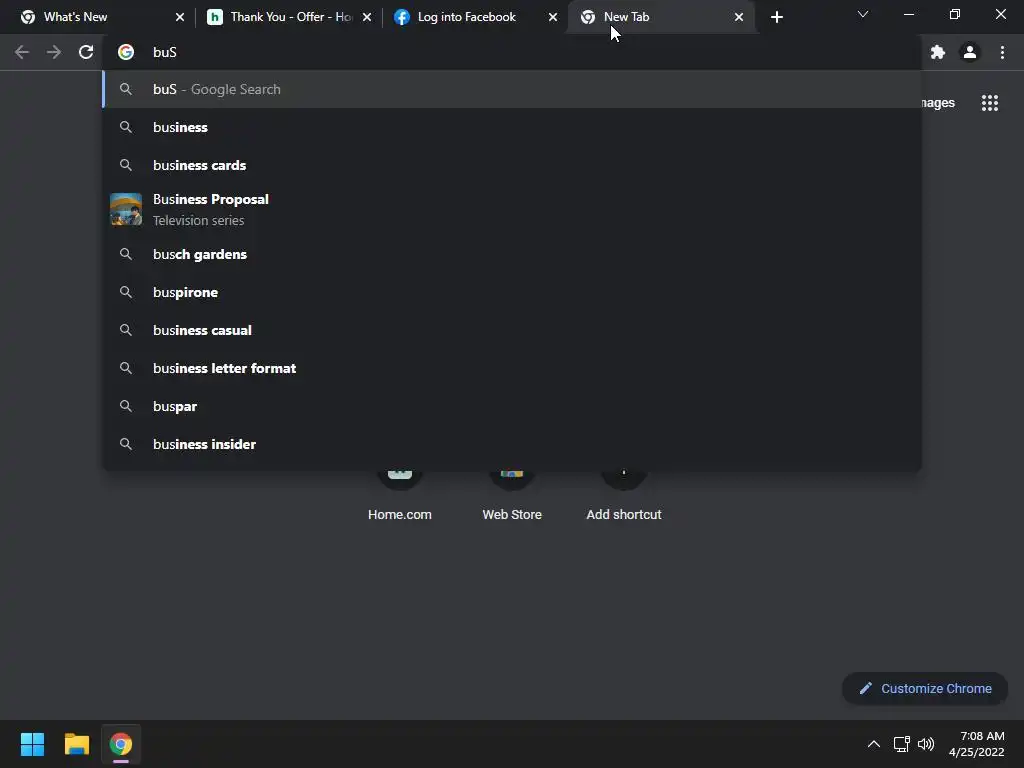Open a new tab with plus button
Image resolution: width=1024 pixels, height=768 pixels.
tap(776, 17)
